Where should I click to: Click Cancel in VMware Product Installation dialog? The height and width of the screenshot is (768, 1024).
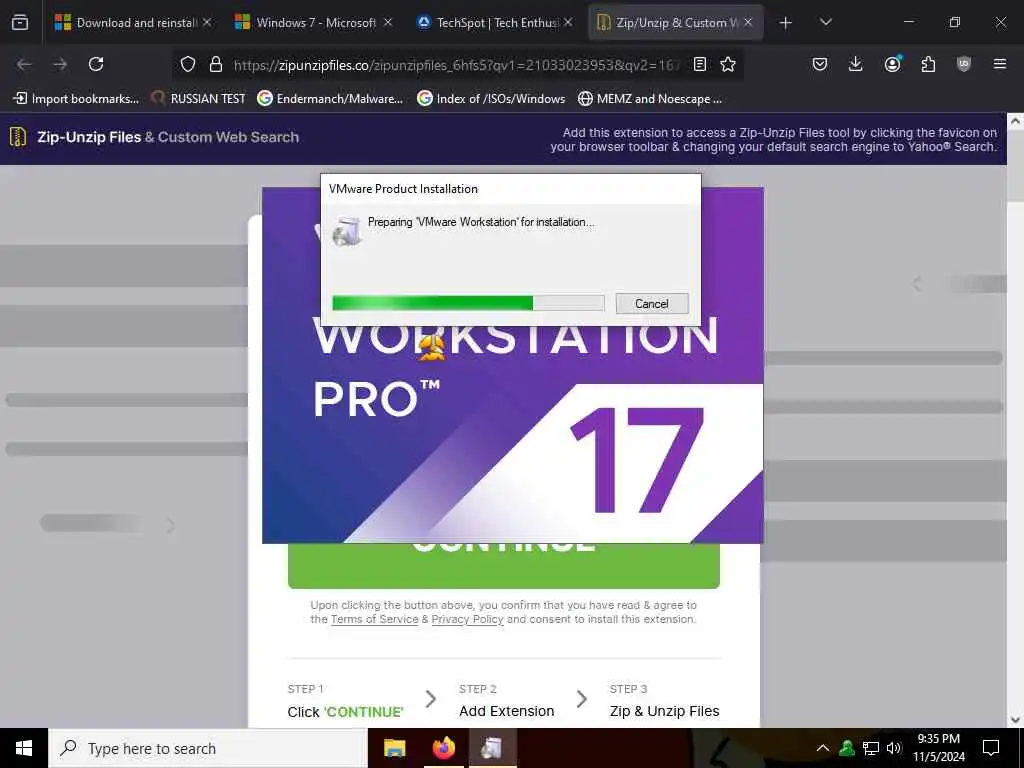pyautogui.click(x=652, y=304)
